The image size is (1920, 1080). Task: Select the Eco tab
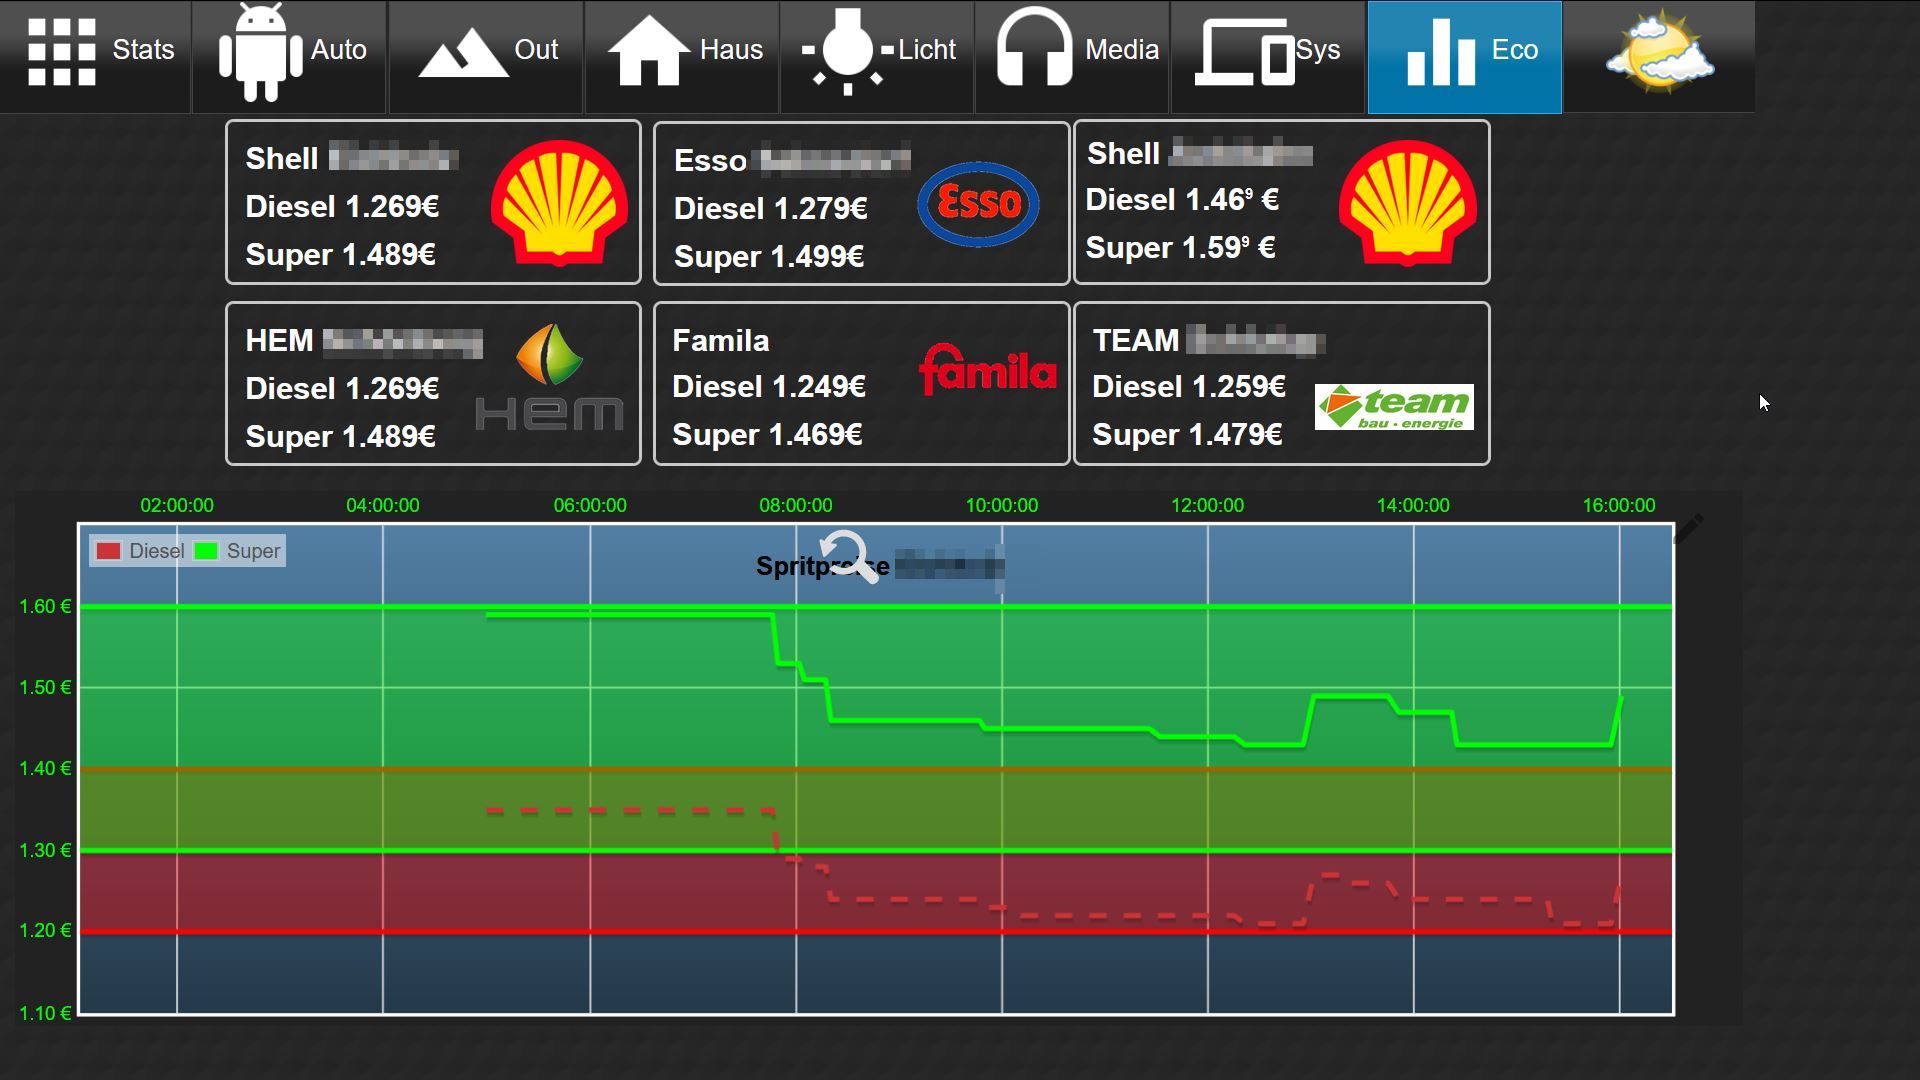tap(1464, 56)
